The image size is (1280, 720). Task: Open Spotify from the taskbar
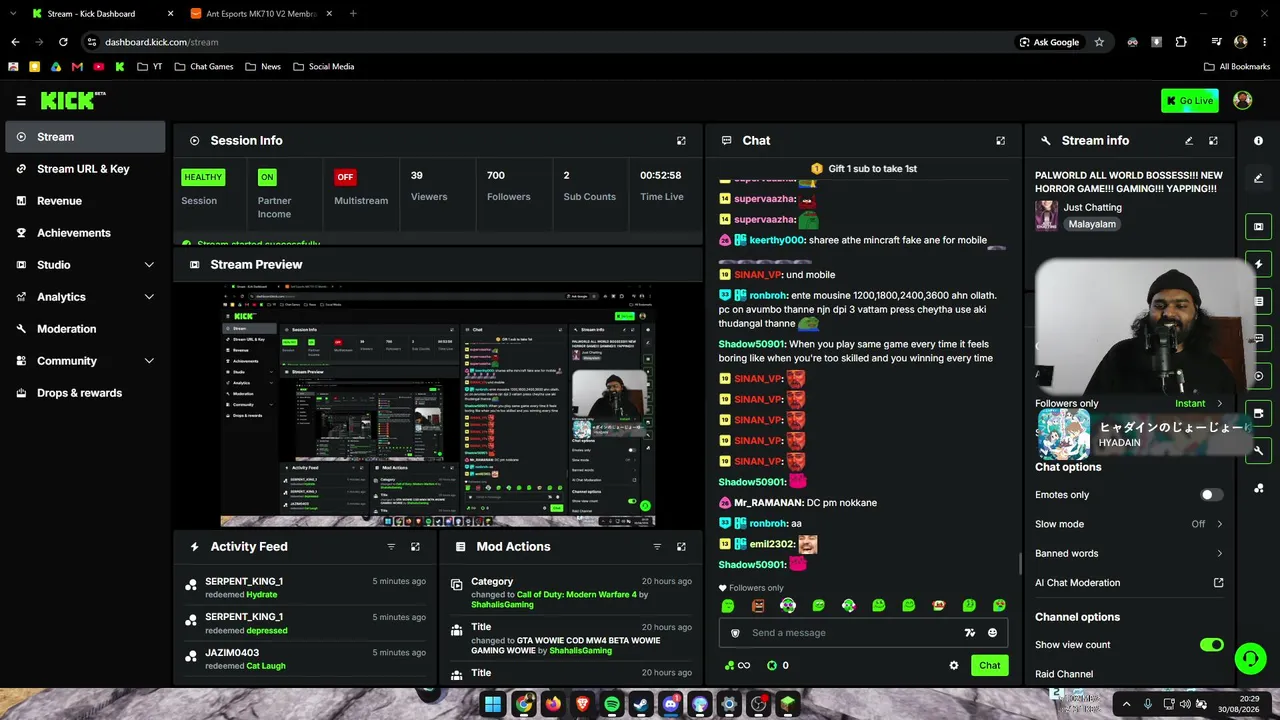point(612,704)
